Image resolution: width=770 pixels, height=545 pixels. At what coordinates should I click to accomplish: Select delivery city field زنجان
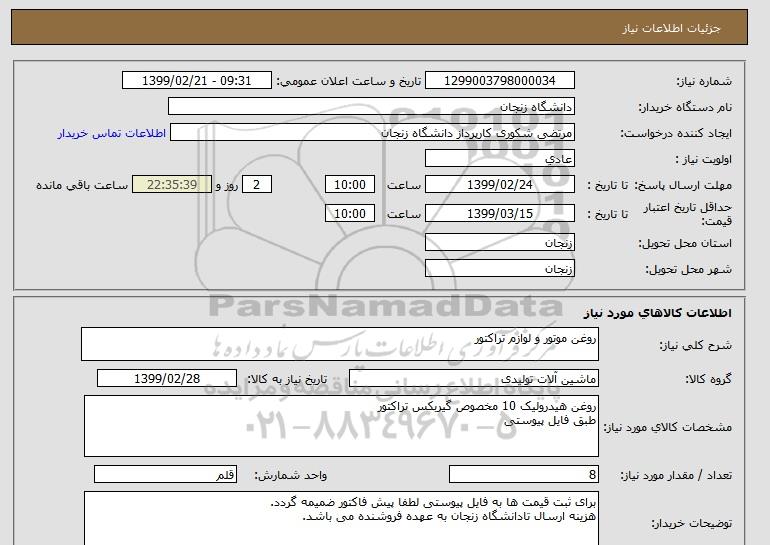499,269
